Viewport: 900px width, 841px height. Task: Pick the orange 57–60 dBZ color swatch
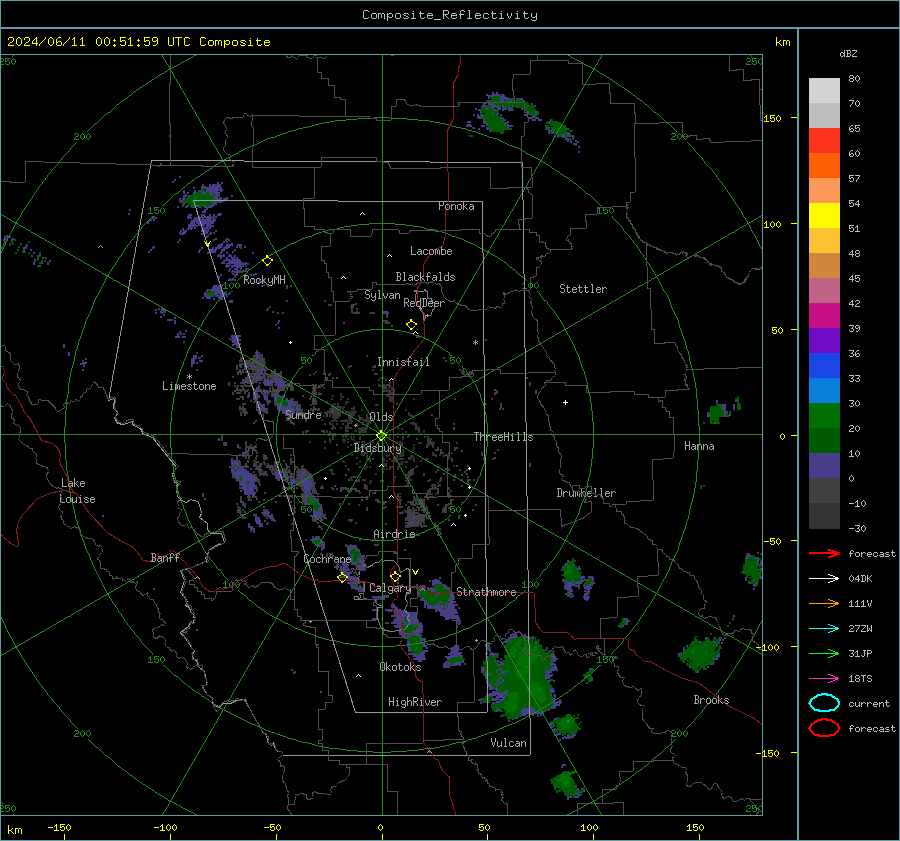tap(824, 166)
